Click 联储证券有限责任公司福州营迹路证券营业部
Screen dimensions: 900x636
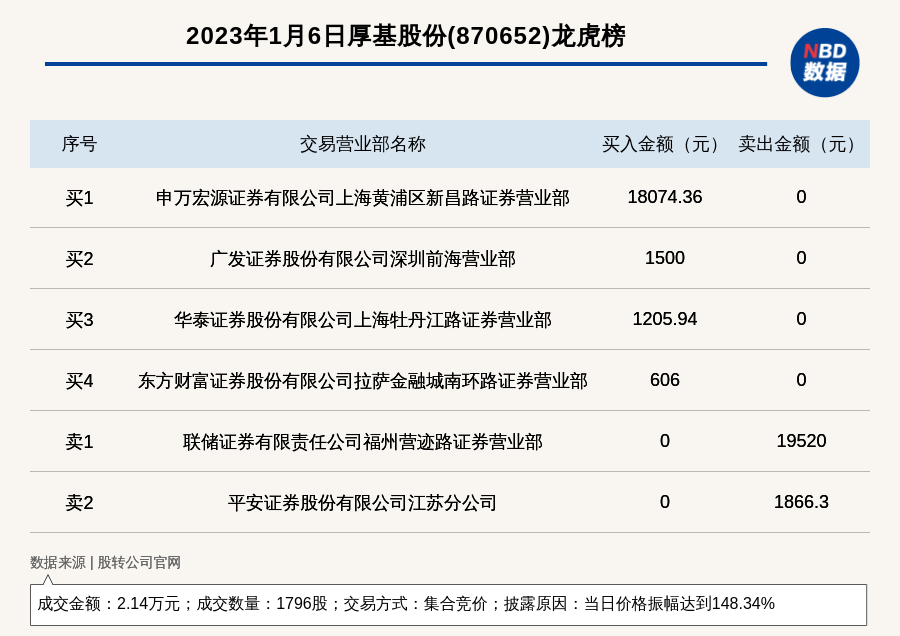click(362, 441)
